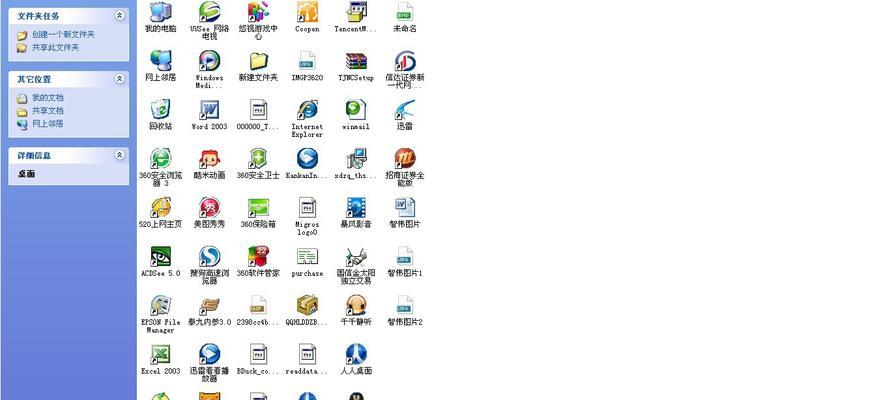Click the 桌面 text in 详细信息

[26, 174]
